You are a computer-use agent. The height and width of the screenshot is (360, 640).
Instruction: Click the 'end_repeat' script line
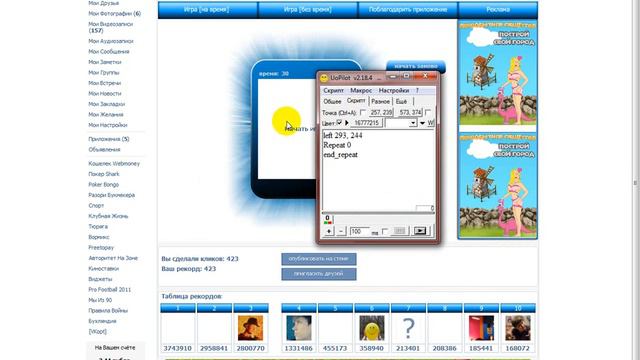coord(340,155)
